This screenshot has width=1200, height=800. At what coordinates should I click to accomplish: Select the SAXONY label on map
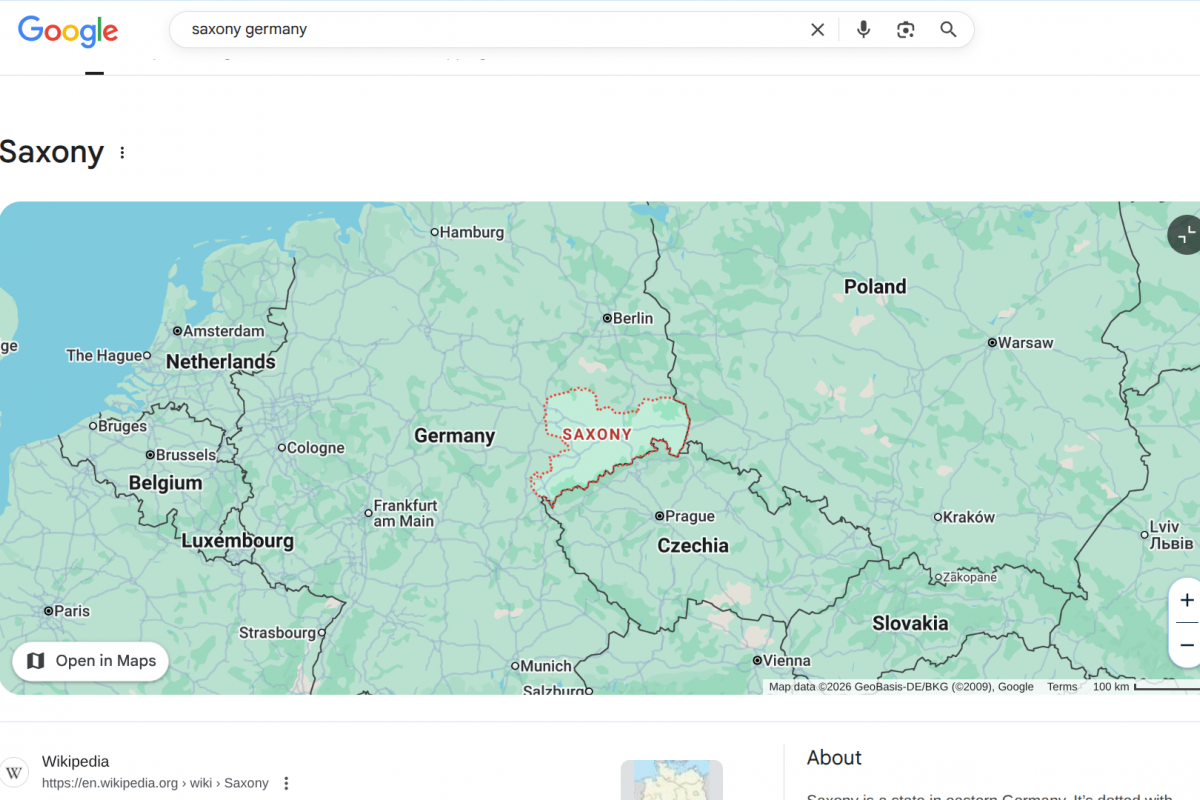click(x=597, y=435)
